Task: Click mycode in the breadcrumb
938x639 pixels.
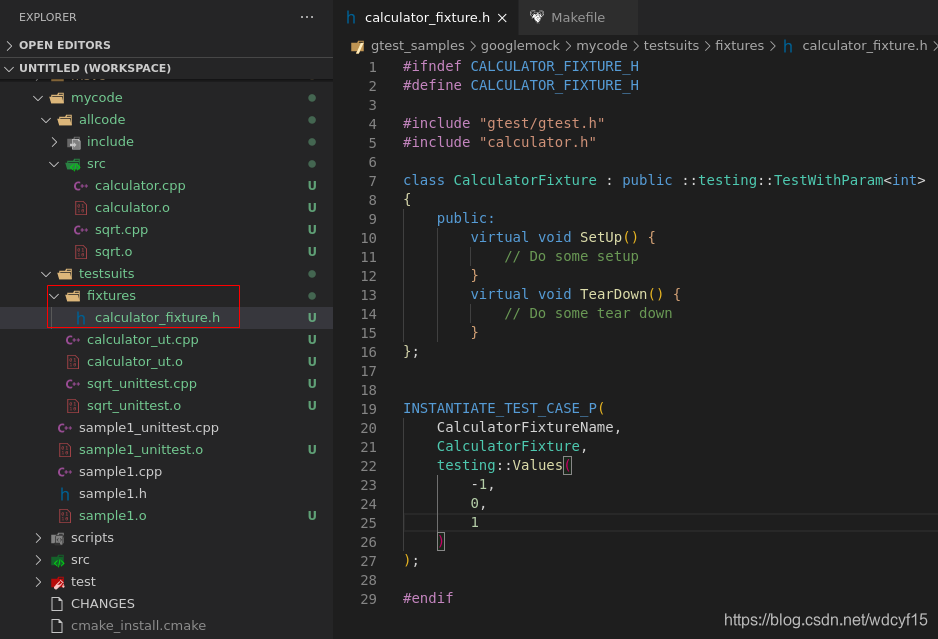Action: 601,45
